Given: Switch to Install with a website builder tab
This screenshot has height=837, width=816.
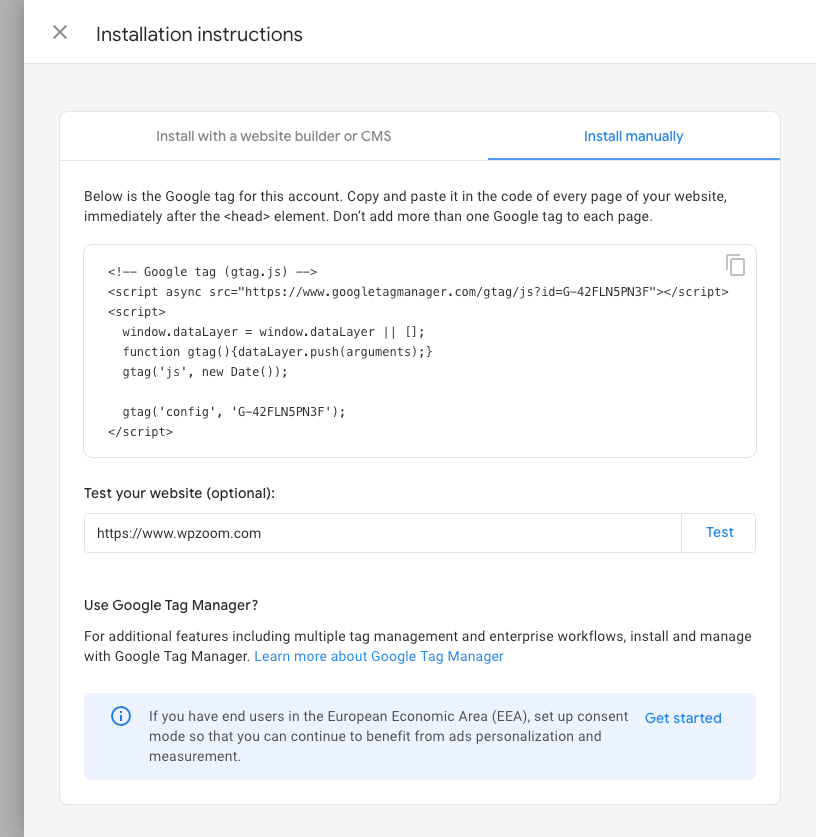Looking at the screenshot, I should point(273,136).
